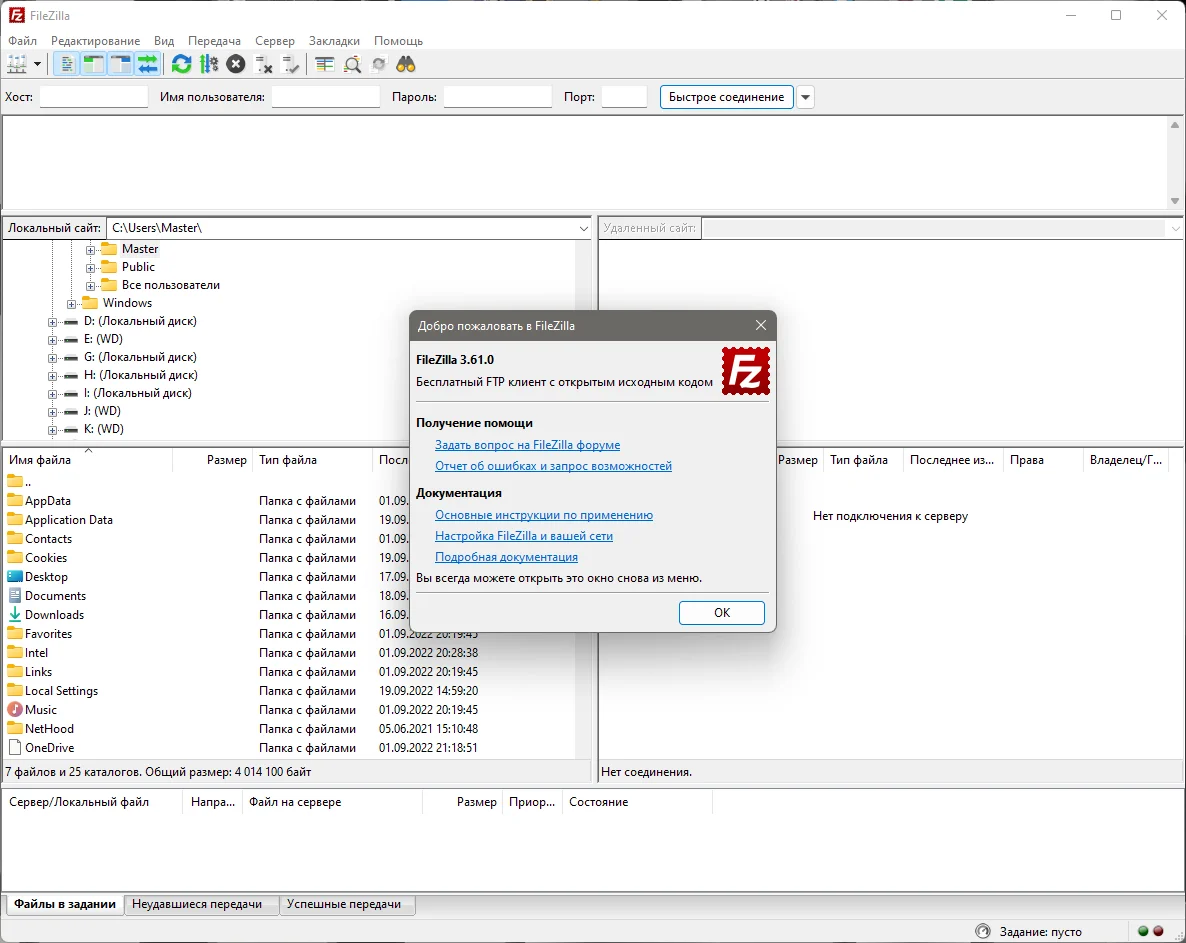Focus the Порт input field

click(x=624, y=97)
